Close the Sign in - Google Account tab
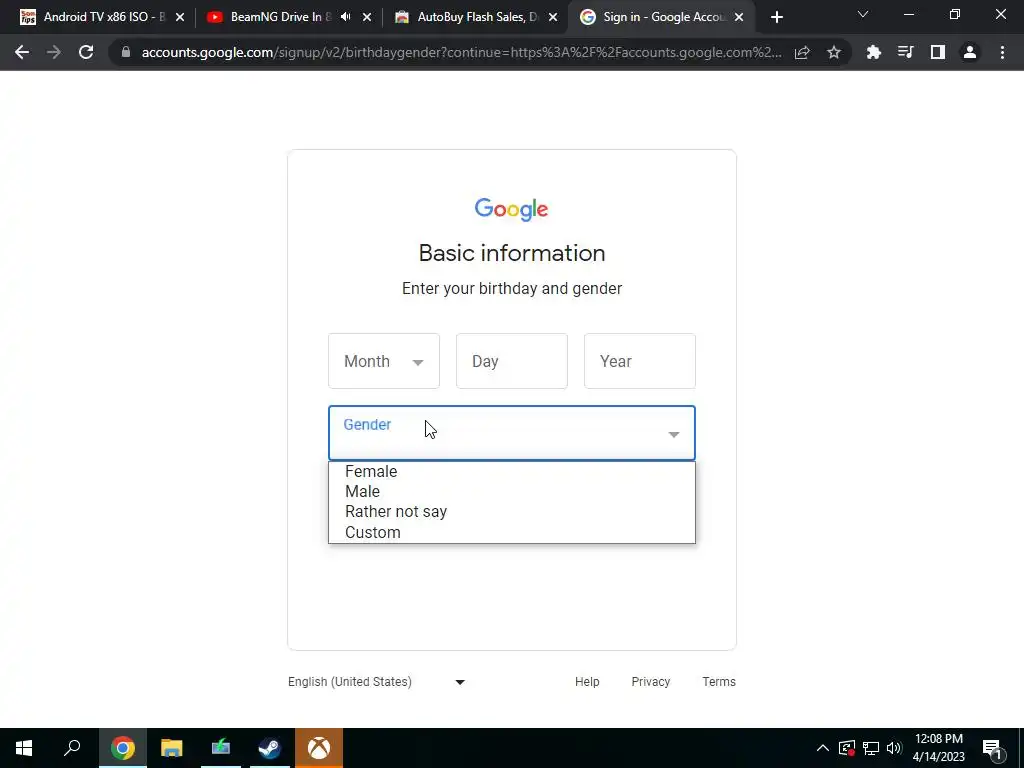The image size is (1024, 768). [739, 18]
